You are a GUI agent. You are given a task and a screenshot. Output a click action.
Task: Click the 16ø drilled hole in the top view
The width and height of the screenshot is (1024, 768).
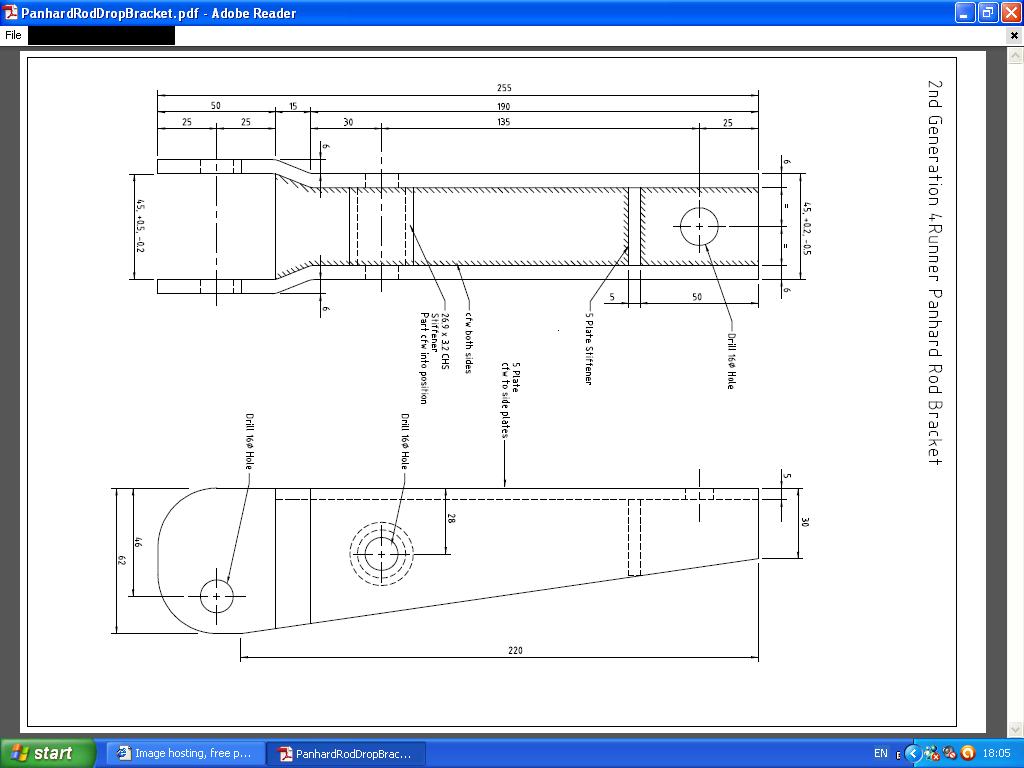698,226
